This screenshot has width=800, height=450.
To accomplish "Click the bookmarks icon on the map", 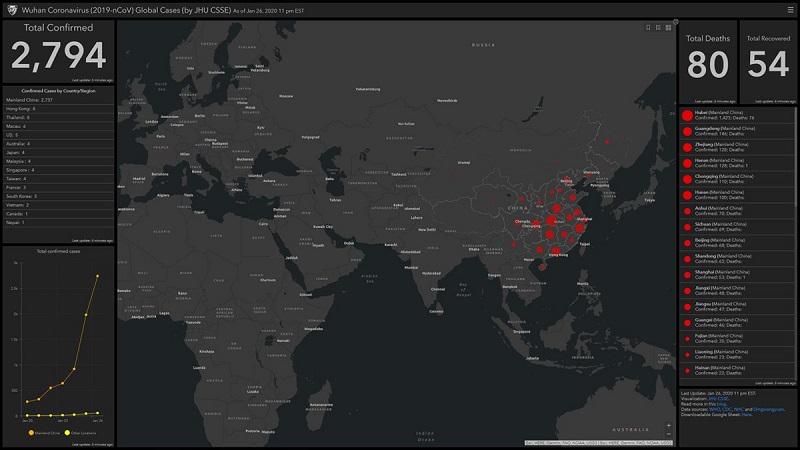I will point(648,27).
